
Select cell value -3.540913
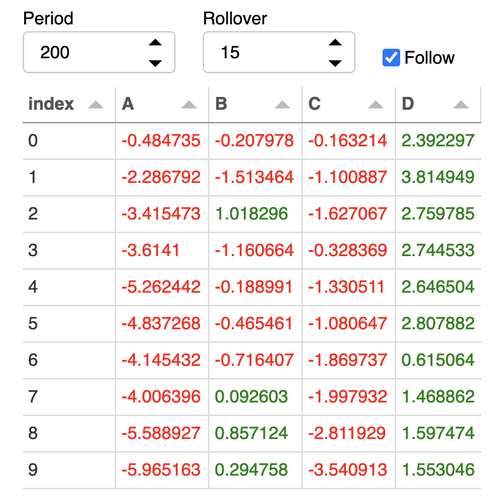(348, 470)
